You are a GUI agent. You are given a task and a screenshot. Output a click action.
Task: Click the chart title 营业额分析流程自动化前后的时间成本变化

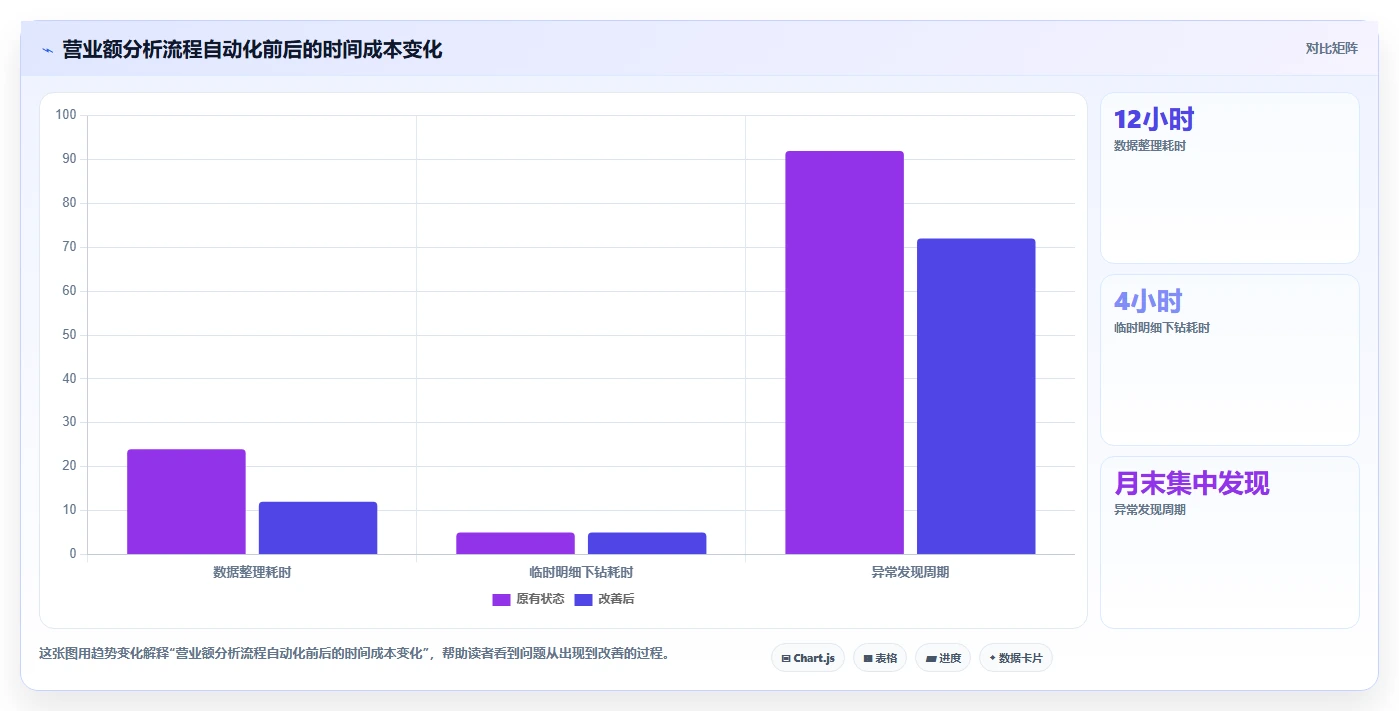pyautogui.click(x=252, y=49)
